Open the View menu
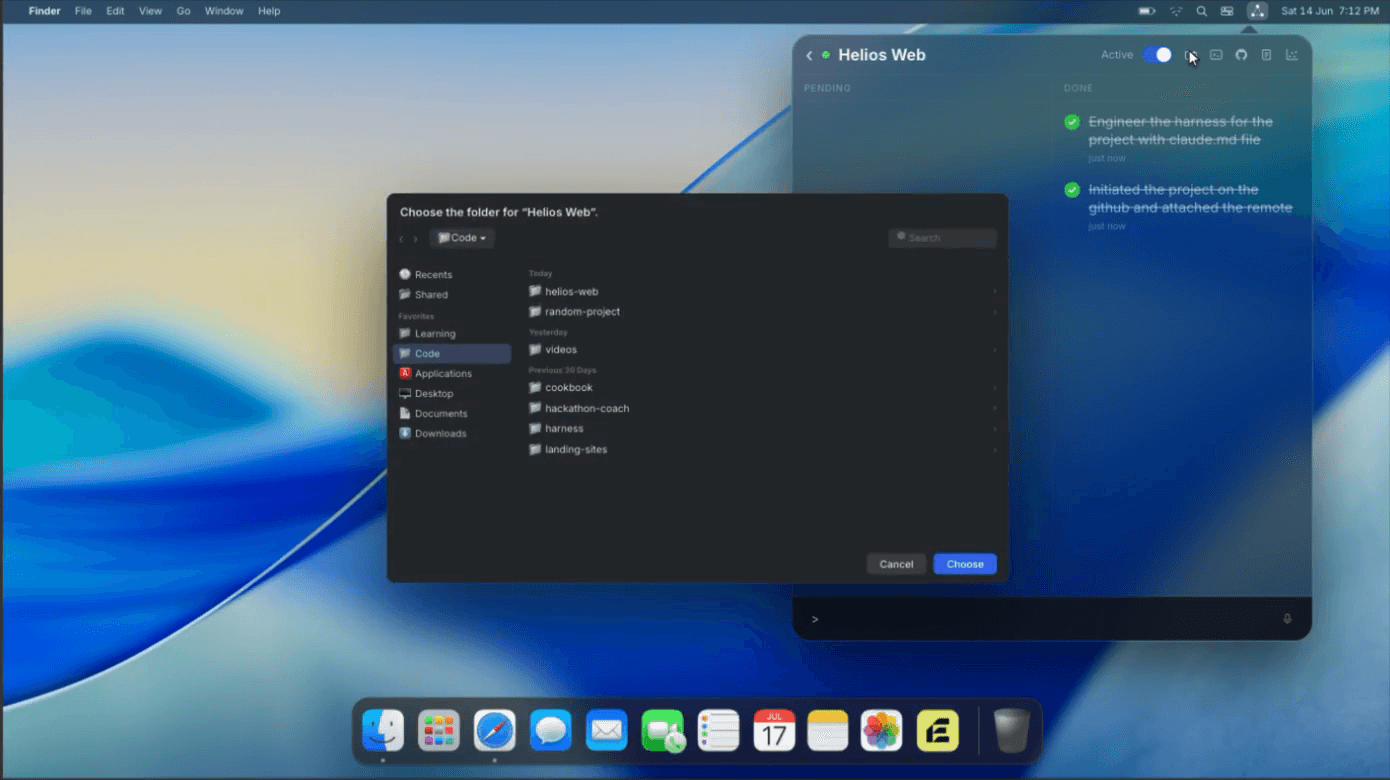 point(150,11)
